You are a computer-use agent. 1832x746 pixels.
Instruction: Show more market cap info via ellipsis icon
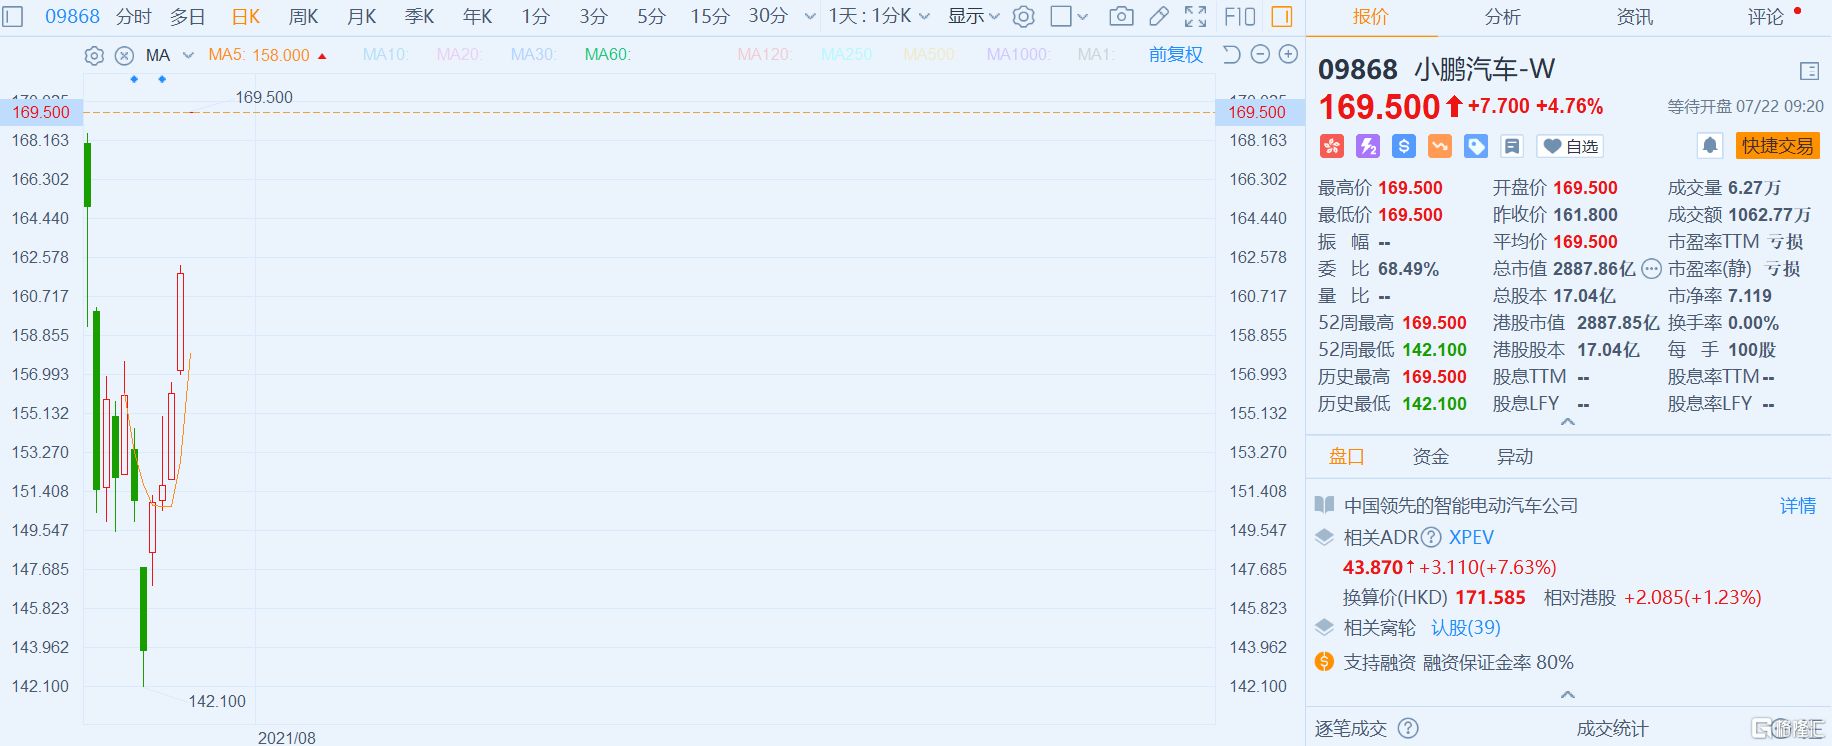tap(1651, 268)
